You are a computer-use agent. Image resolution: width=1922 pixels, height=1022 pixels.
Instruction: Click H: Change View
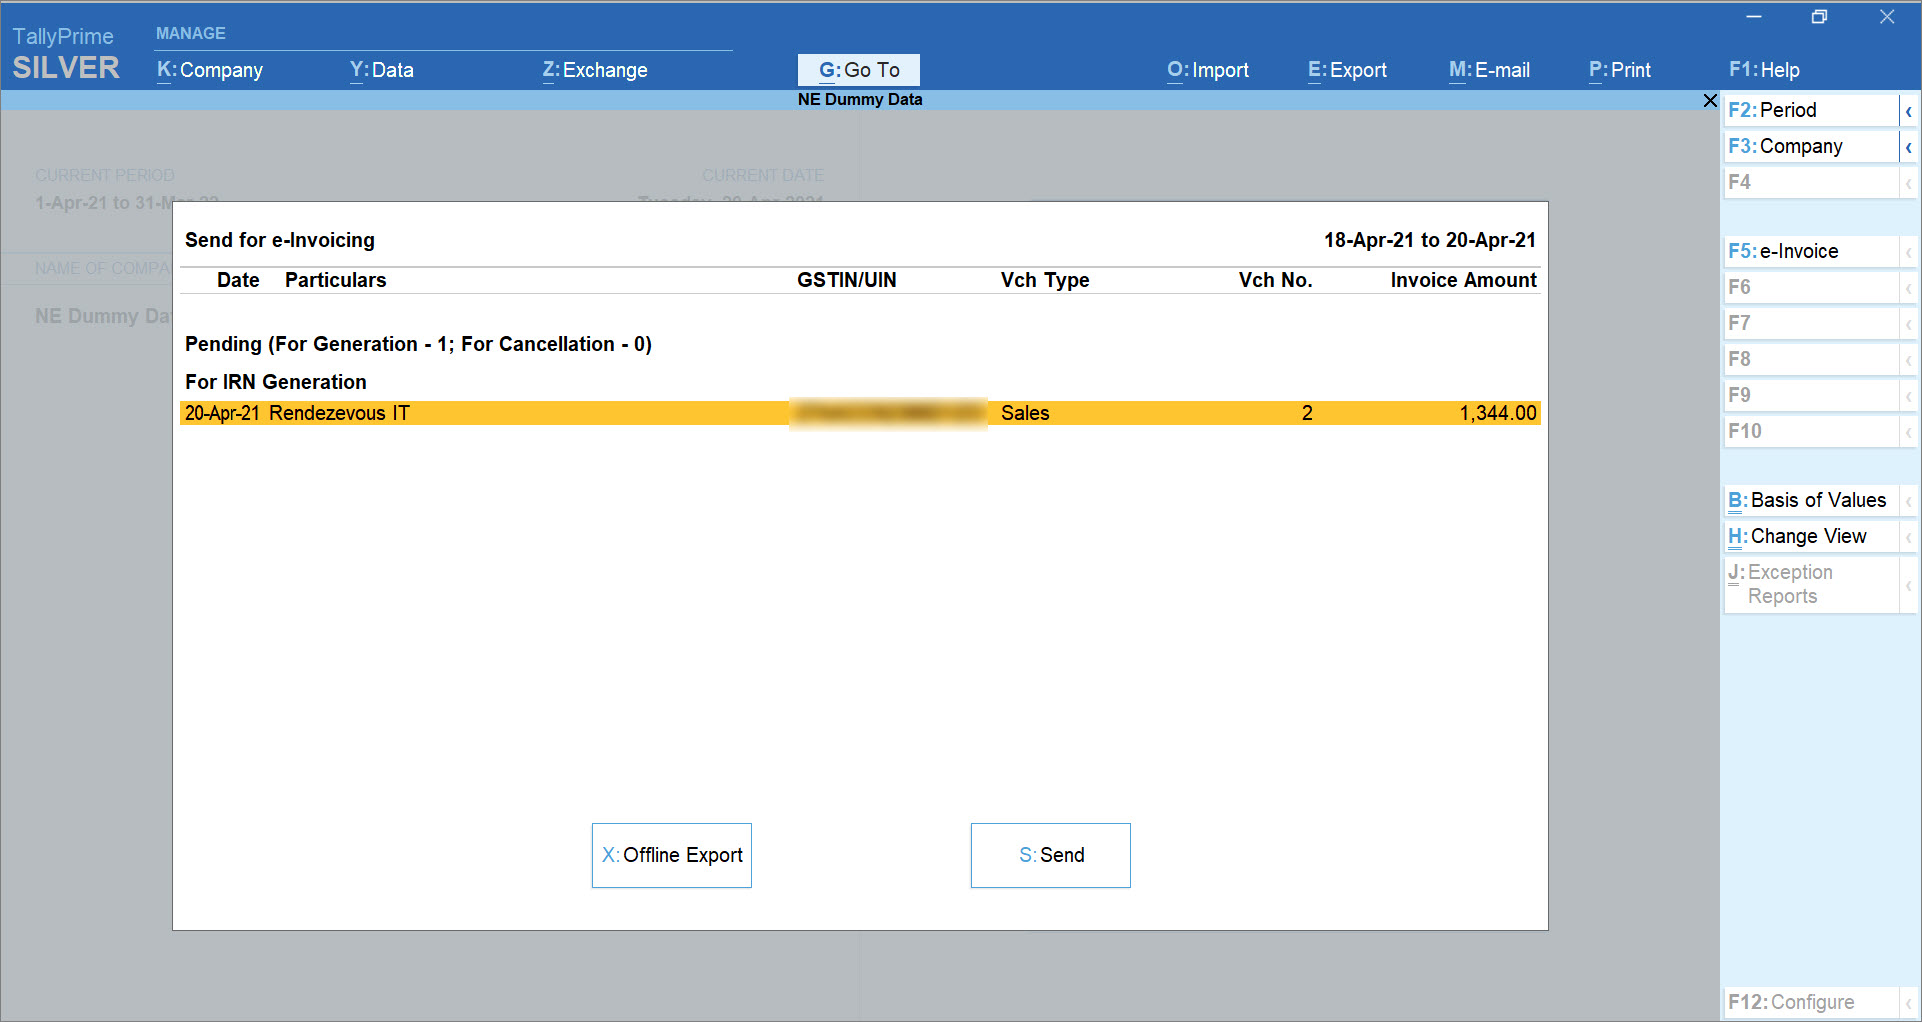pyautogui.click(x=1811, y=536)
